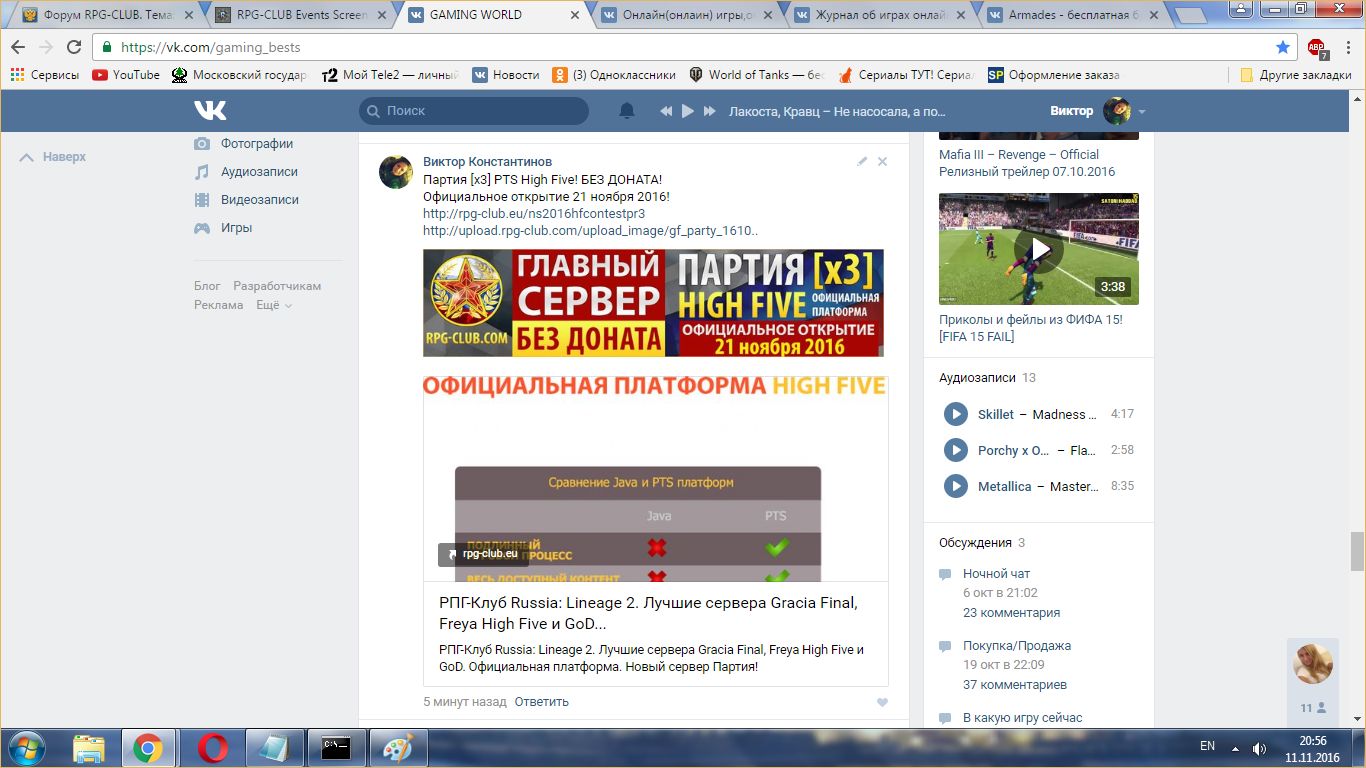Delete the post with X icon

882,161
